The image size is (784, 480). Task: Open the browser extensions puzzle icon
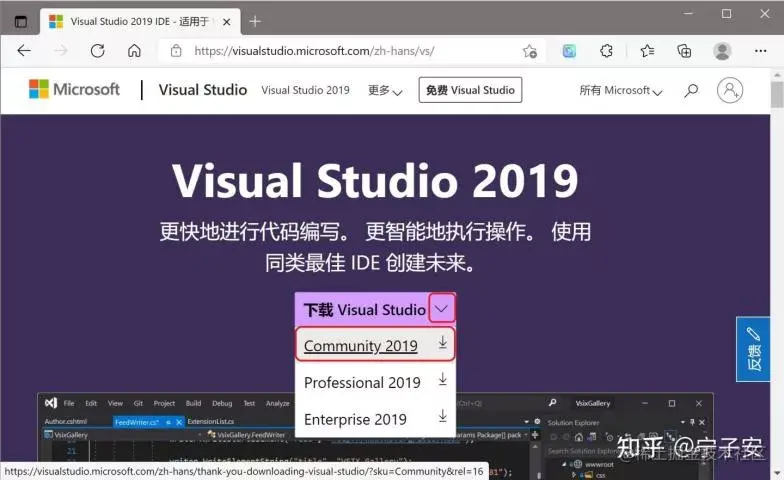pyautogui.click(x=606, y=50)
